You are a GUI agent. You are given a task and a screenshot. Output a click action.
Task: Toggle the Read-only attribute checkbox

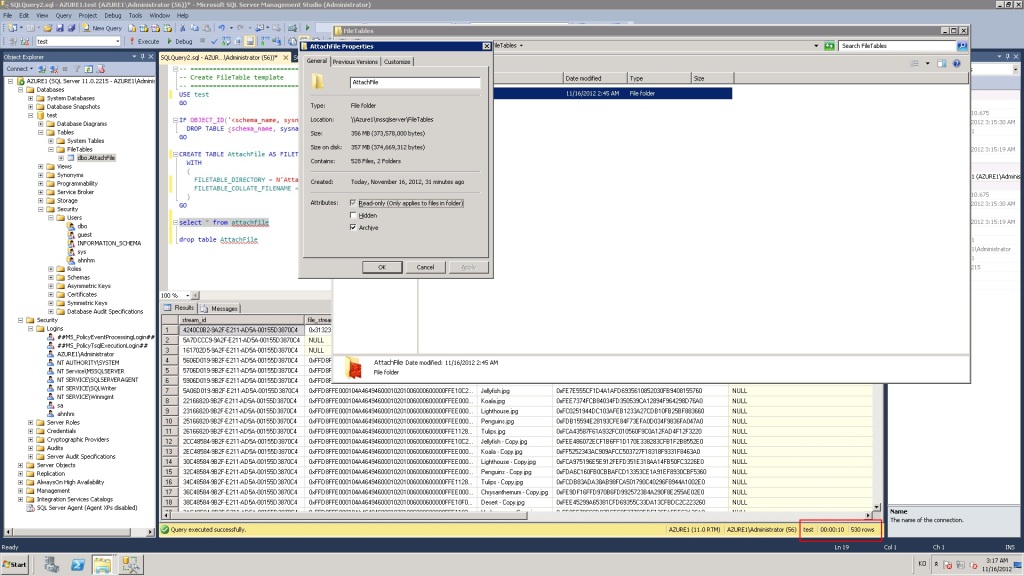[353, 203]
